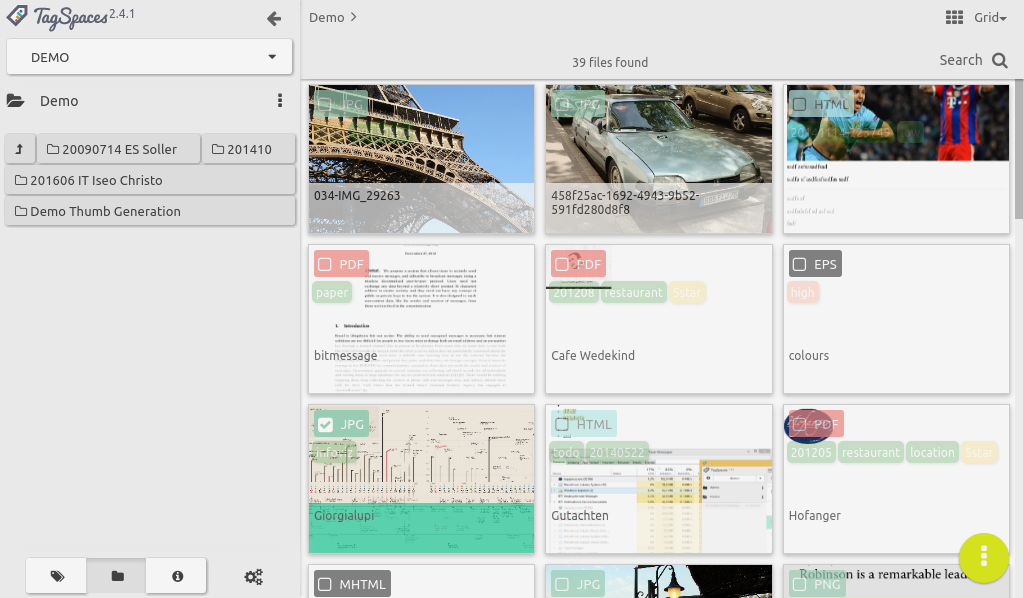Select the Hofanger PDF checkbox

click(799, 424)
